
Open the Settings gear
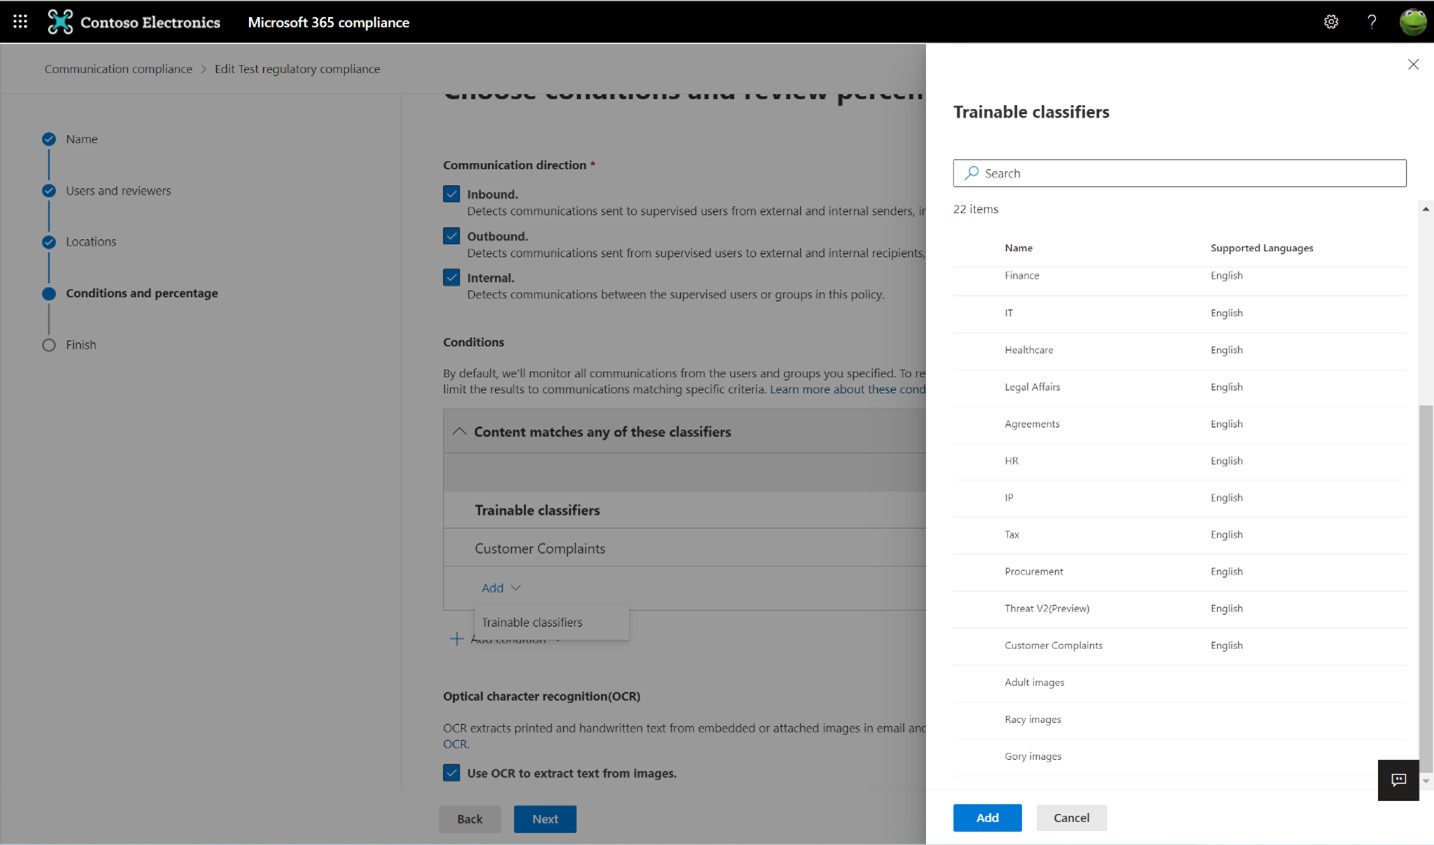point(1331,21)
